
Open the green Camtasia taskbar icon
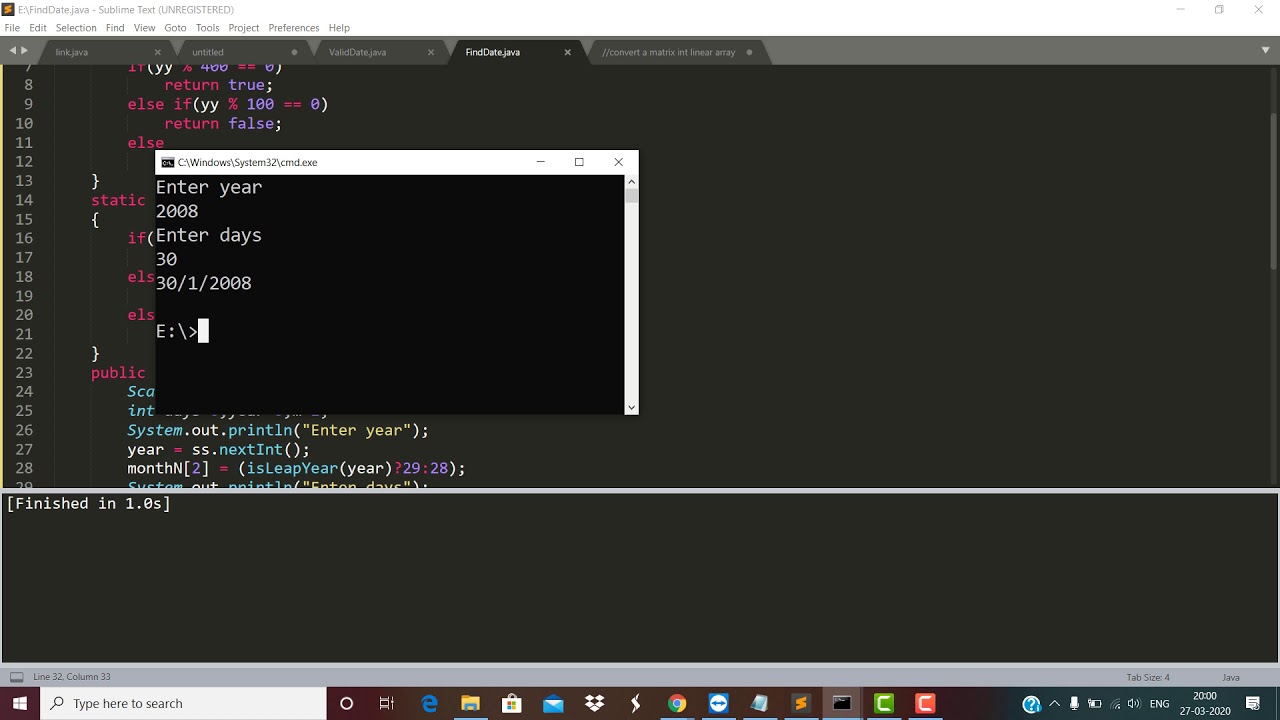(x=884, y=703)
